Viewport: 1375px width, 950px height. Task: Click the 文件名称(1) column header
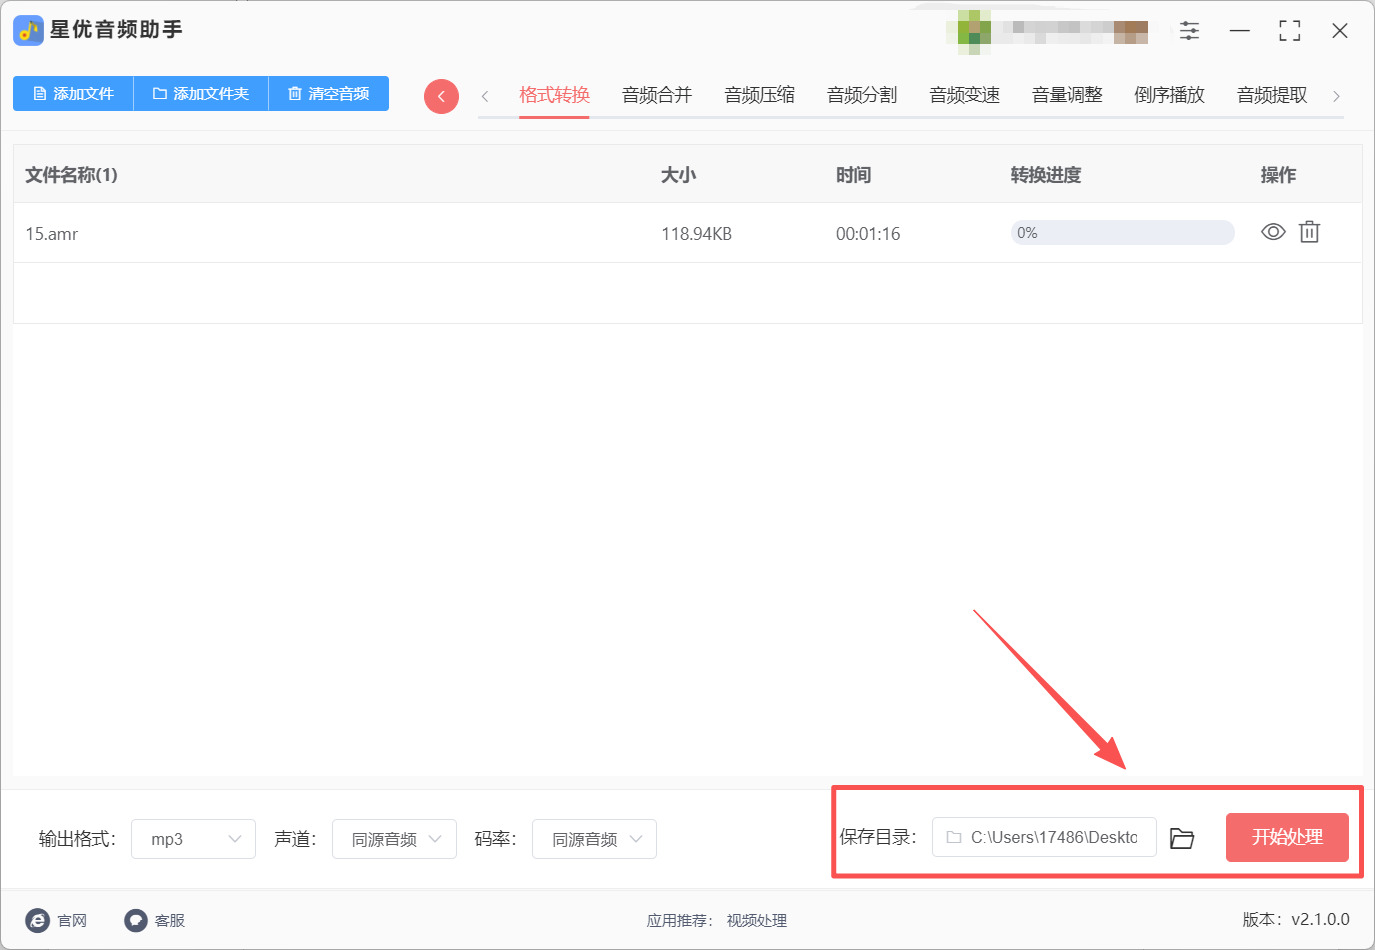(x=71, y=175)
